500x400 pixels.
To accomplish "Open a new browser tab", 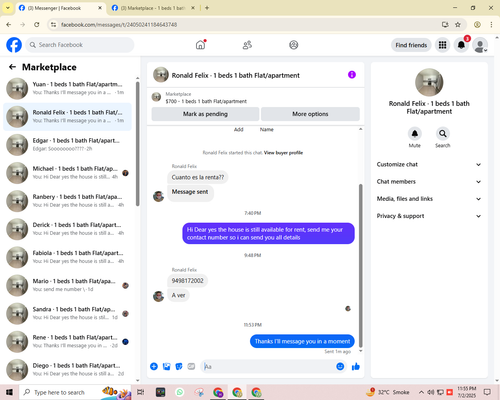I will pyautogui.click(x=207, y=8).
